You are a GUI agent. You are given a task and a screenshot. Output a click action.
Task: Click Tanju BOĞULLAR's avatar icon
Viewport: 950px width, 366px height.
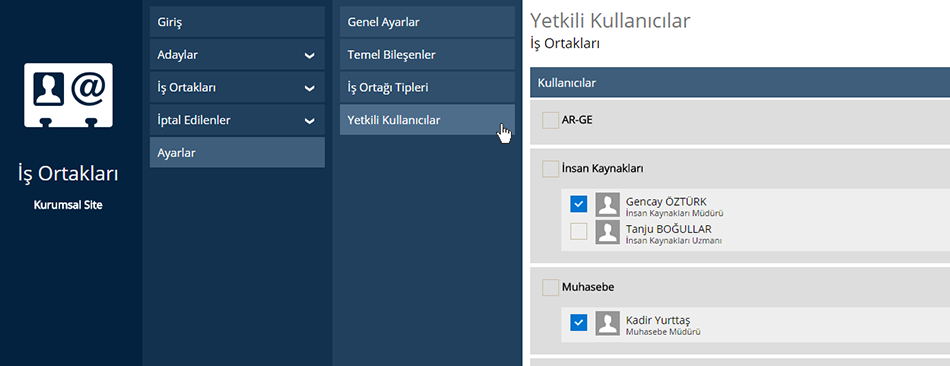click(x=608, y=232)
